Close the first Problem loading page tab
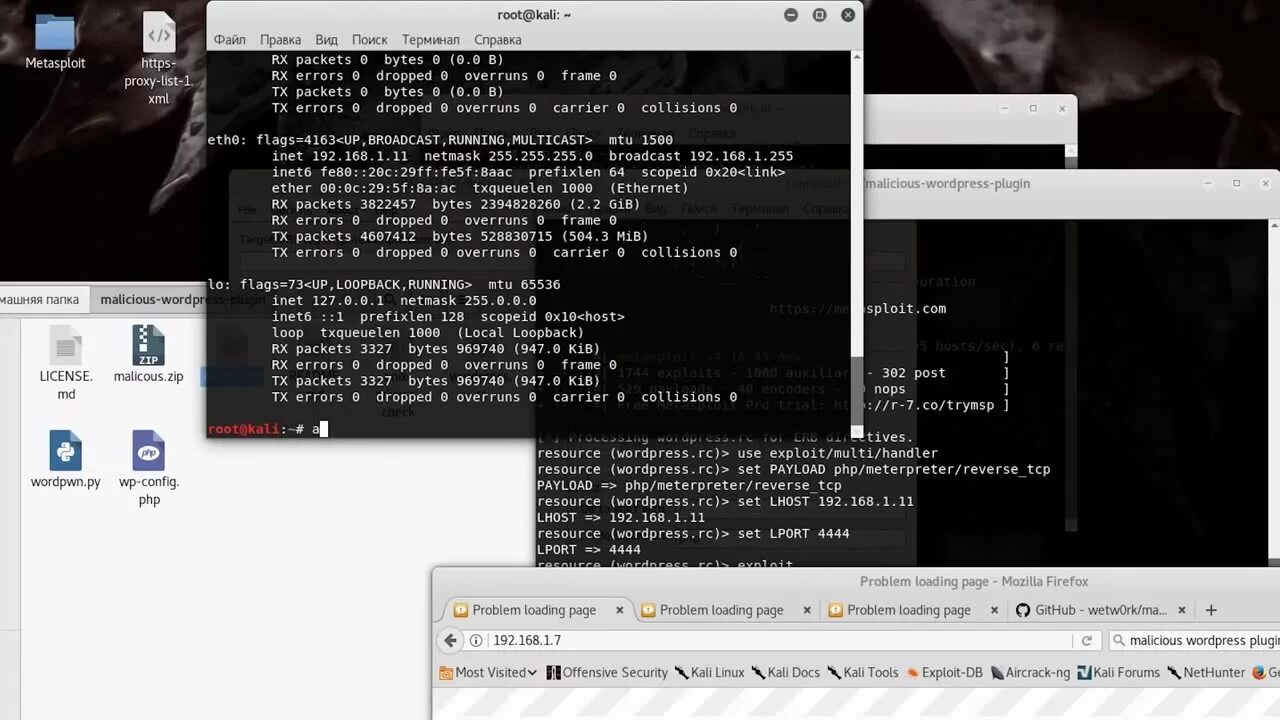Image resolution: width=1280 pixels, height=720 pixels. 619,610
